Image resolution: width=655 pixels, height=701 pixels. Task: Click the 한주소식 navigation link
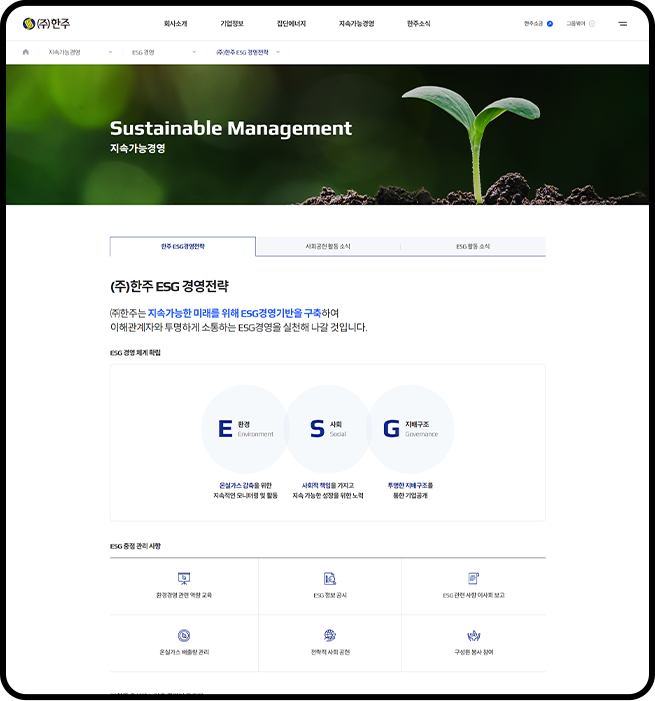click(x=419, y=23)
